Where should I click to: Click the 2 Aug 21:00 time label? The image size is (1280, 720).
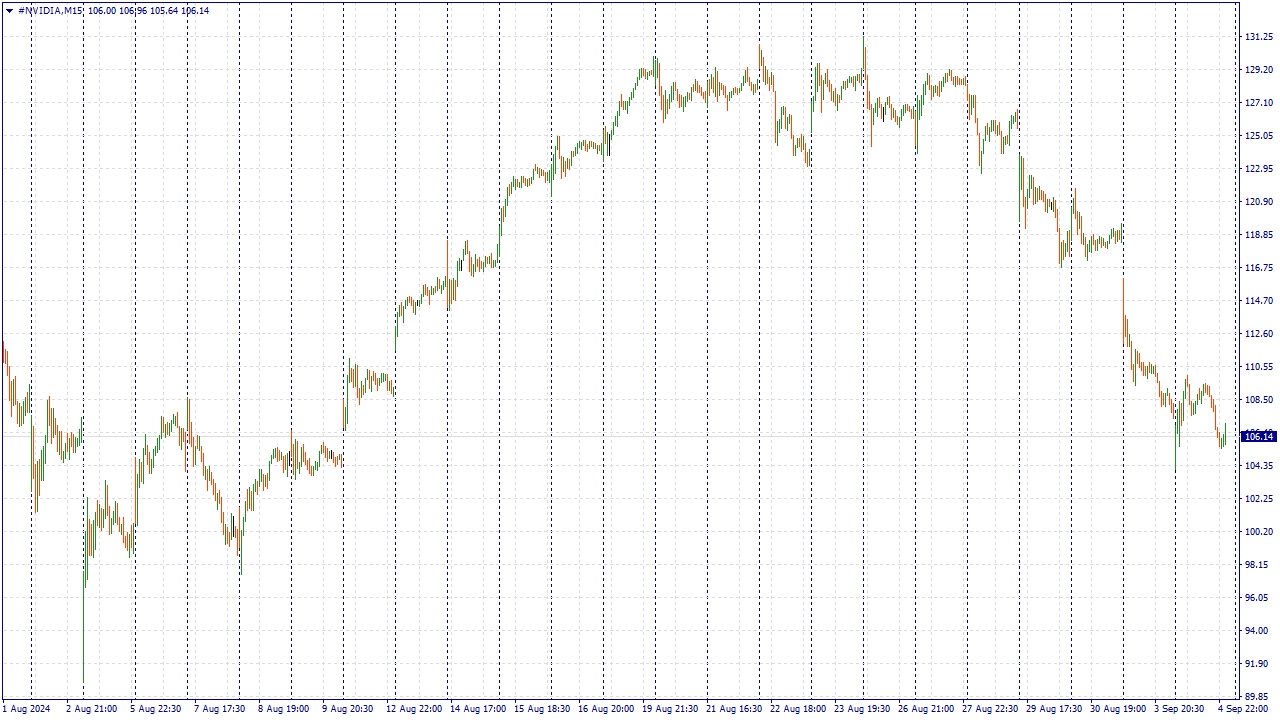point(91,709)
